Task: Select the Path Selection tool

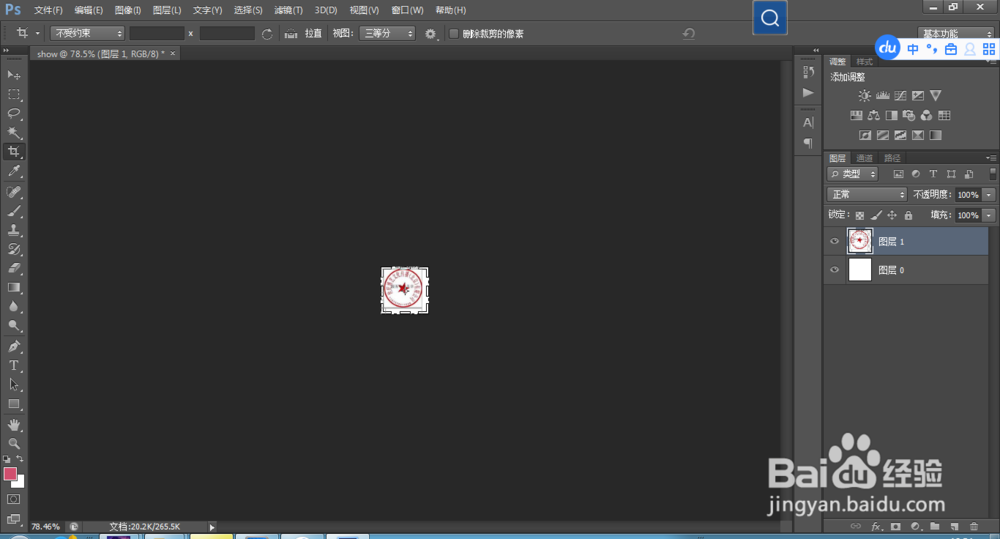Action: tap(13, 385)
